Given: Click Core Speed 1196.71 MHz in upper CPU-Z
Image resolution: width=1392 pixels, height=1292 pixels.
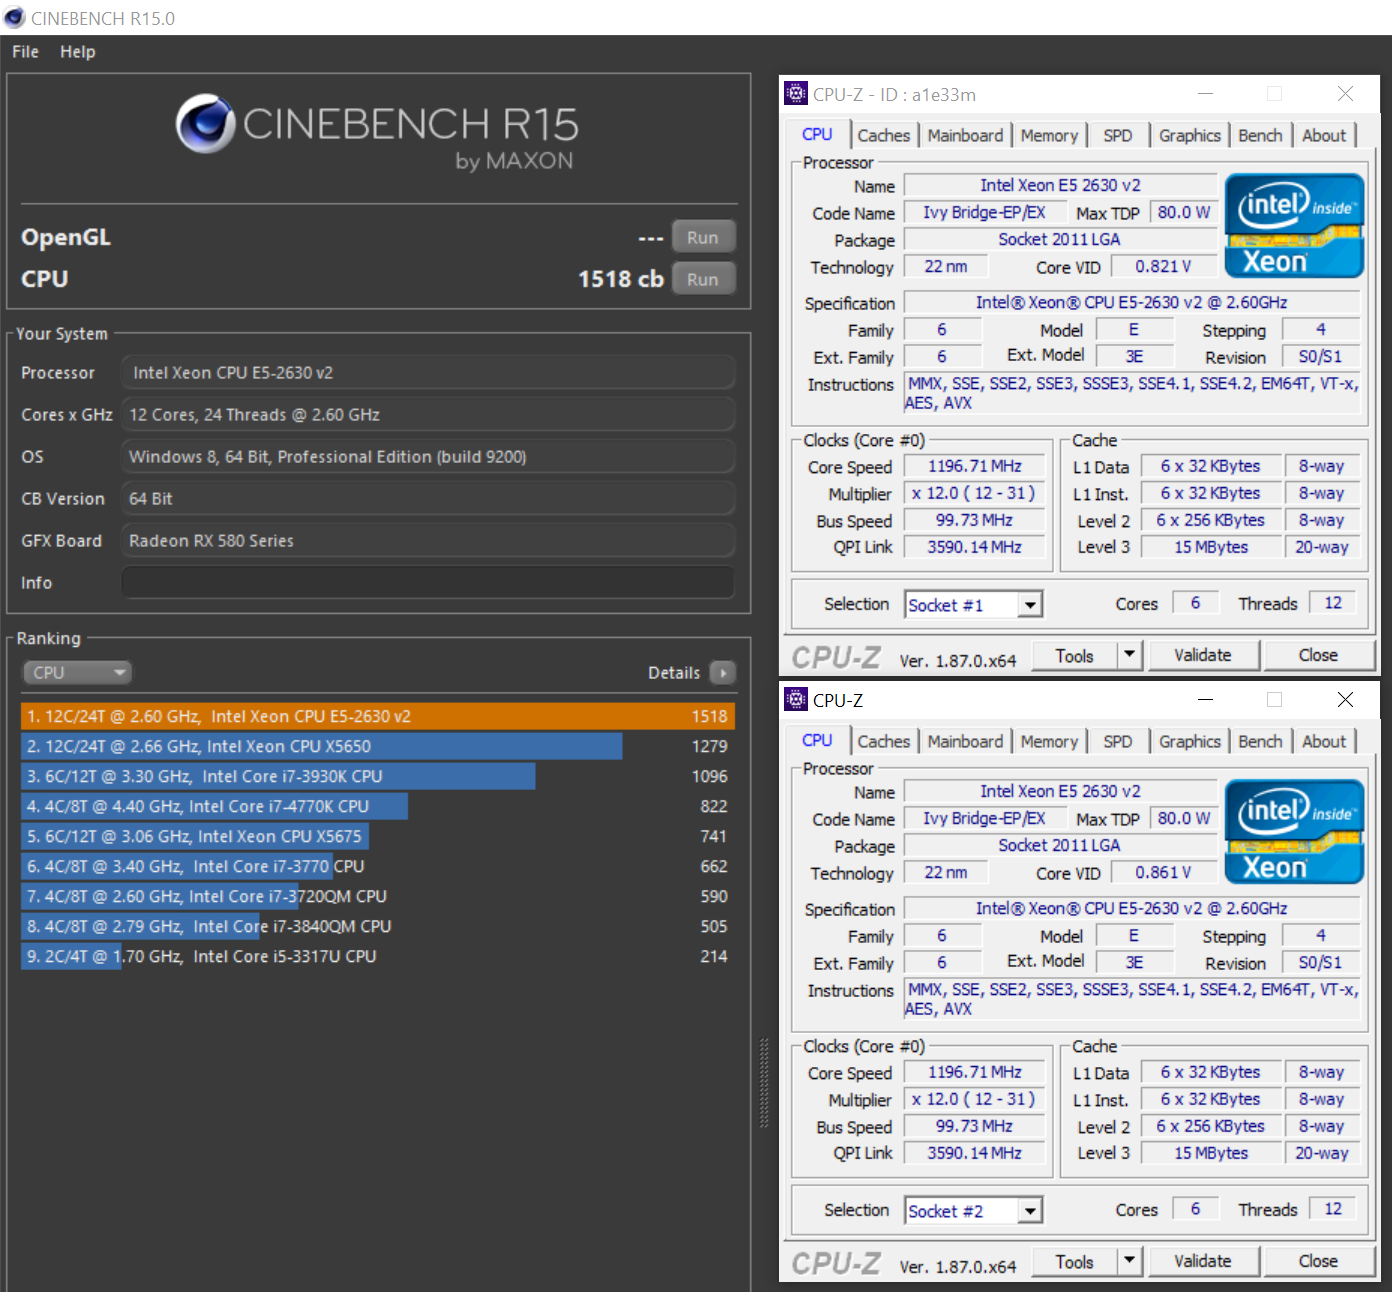Looking at the screenshot, I should pos(975,466).
